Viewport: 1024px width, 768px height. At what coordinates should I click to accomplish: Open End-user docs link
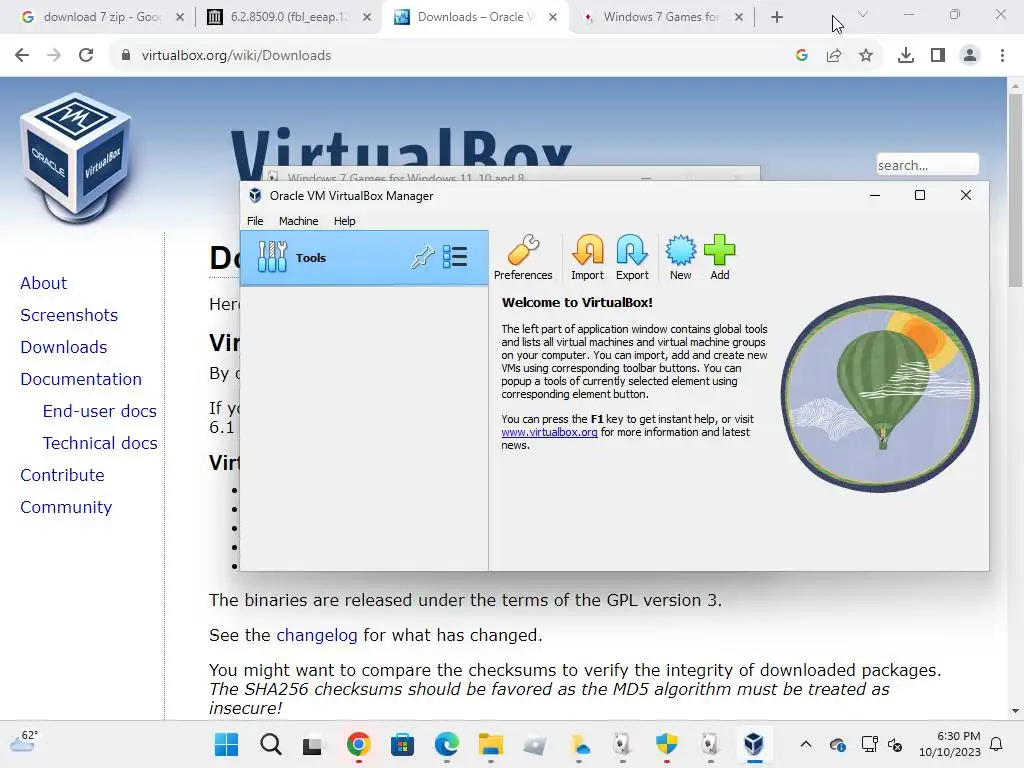pos(99,411)
